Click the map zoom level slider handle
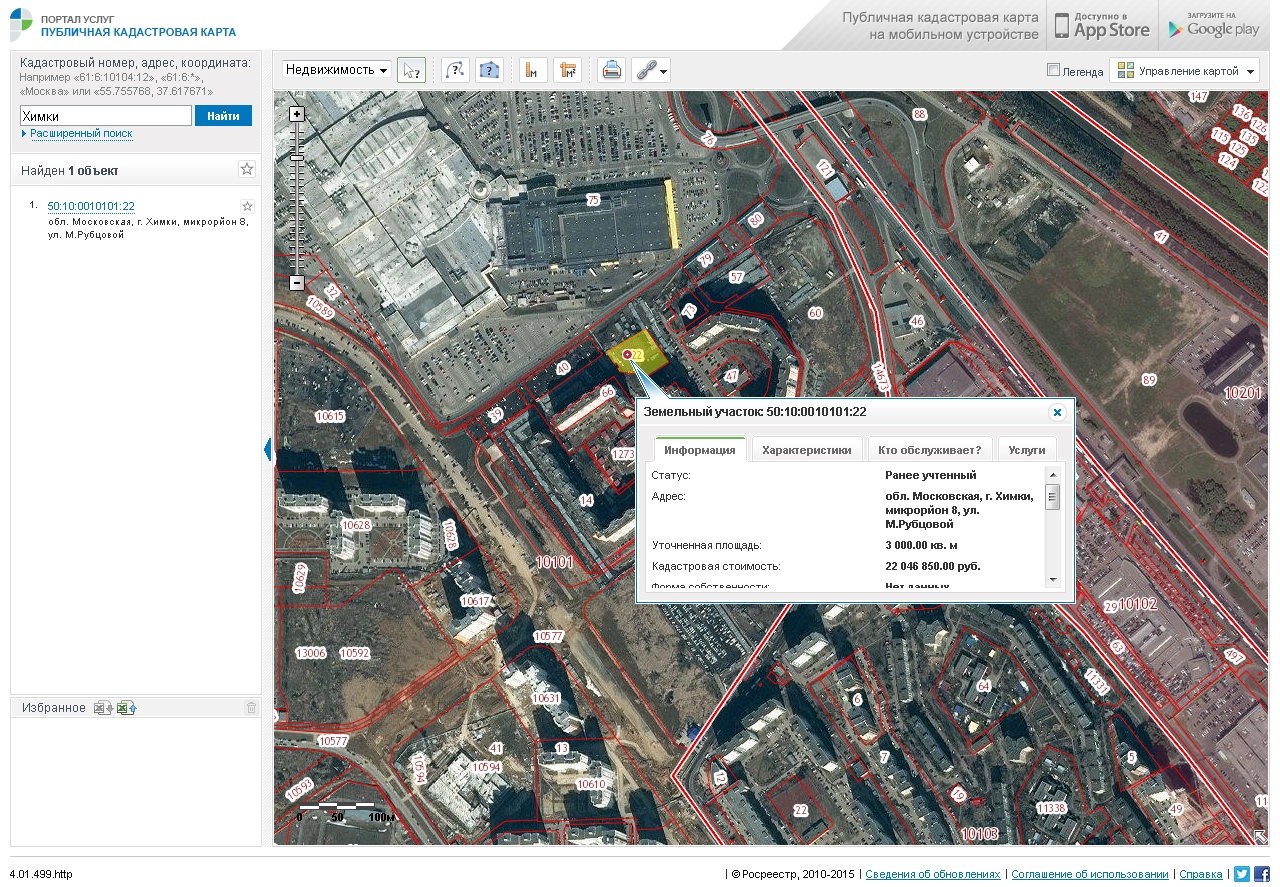This screenshot has width=1280, height=887. tap(297, 158)
